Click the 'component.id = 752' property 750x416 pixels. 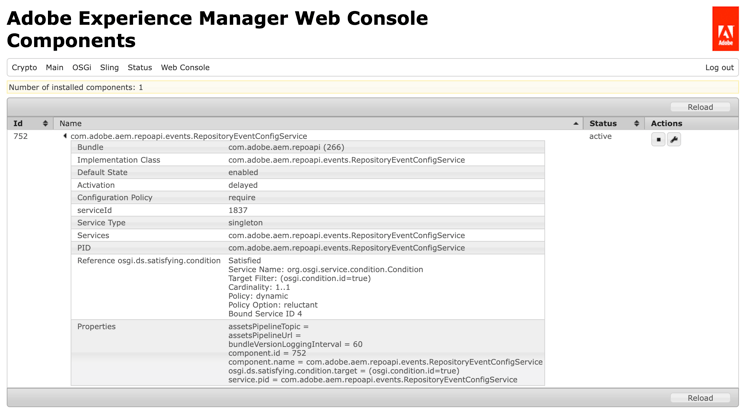tap(267, 353)
